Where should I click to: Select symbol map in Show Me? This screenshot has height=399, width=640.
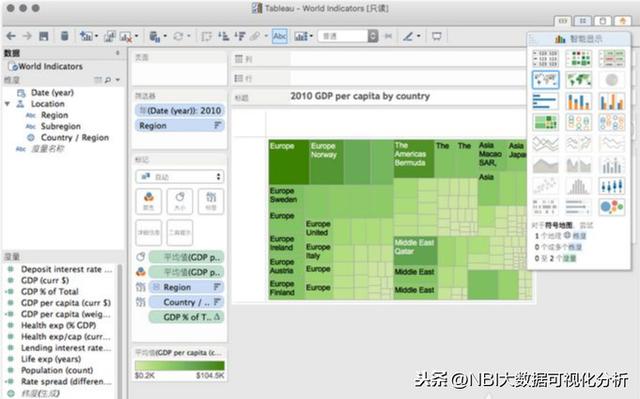546,80
